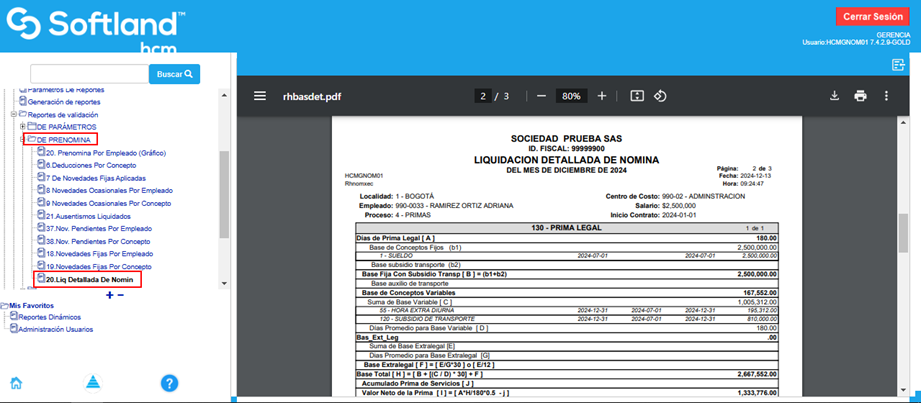This screenshot has width=921, height=403.
Task: Open Mis Favoritos folder
Action: [31, 305]
